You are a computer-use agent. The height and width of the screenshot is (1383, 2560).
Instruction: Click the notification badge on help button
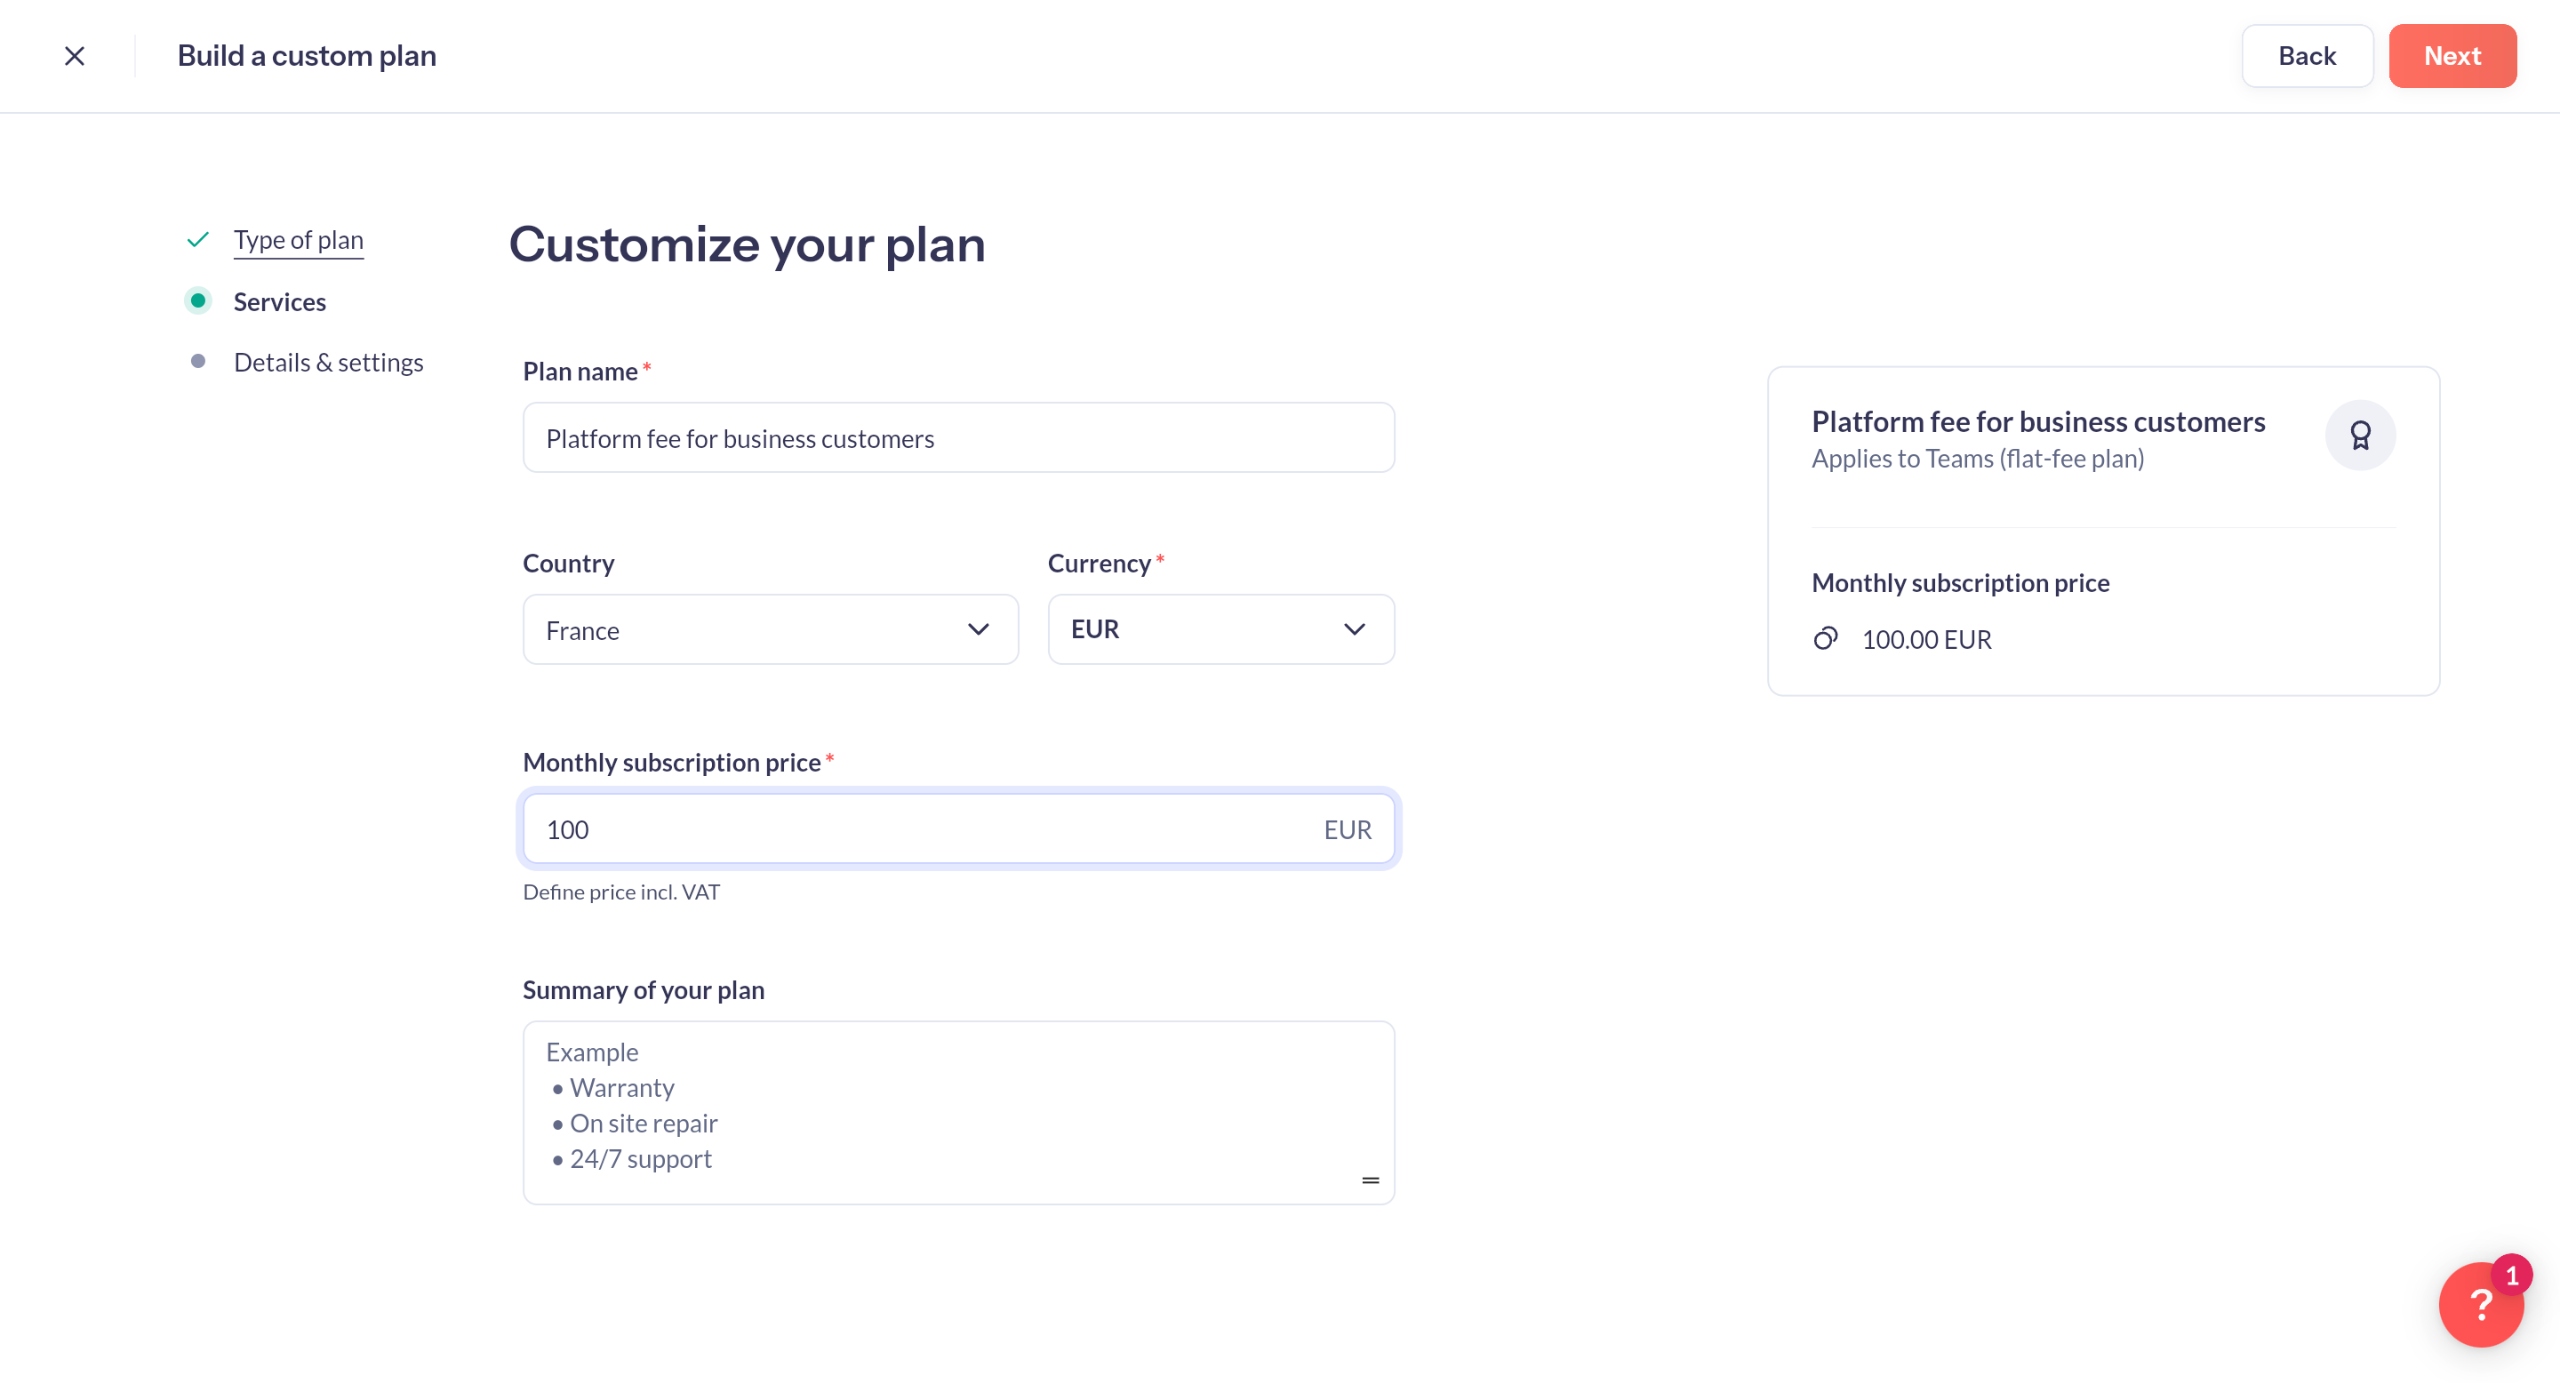coord(2511,1276)
